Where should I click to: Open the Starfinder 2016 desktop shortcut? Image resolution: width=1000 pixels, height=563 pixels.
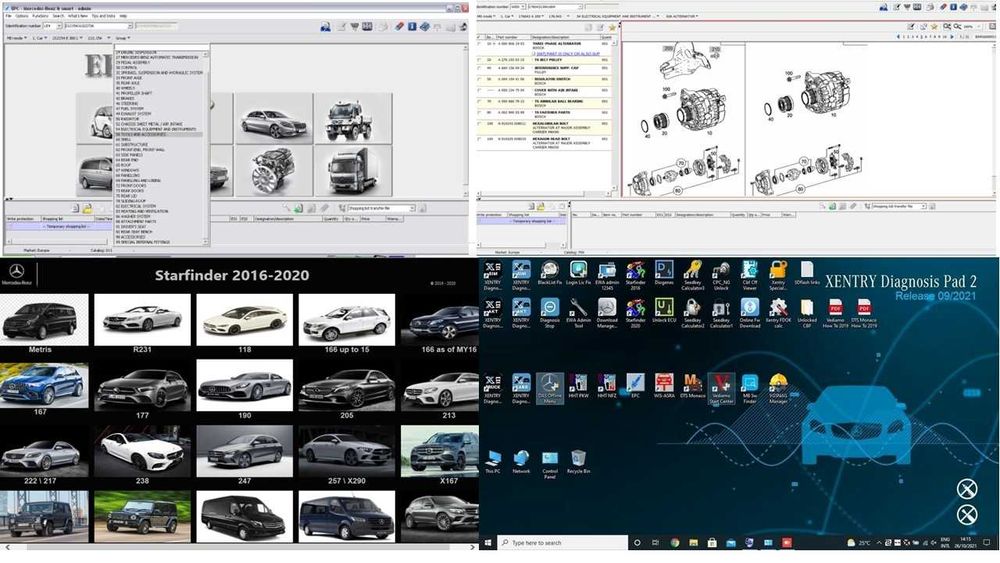coord(635,275)
